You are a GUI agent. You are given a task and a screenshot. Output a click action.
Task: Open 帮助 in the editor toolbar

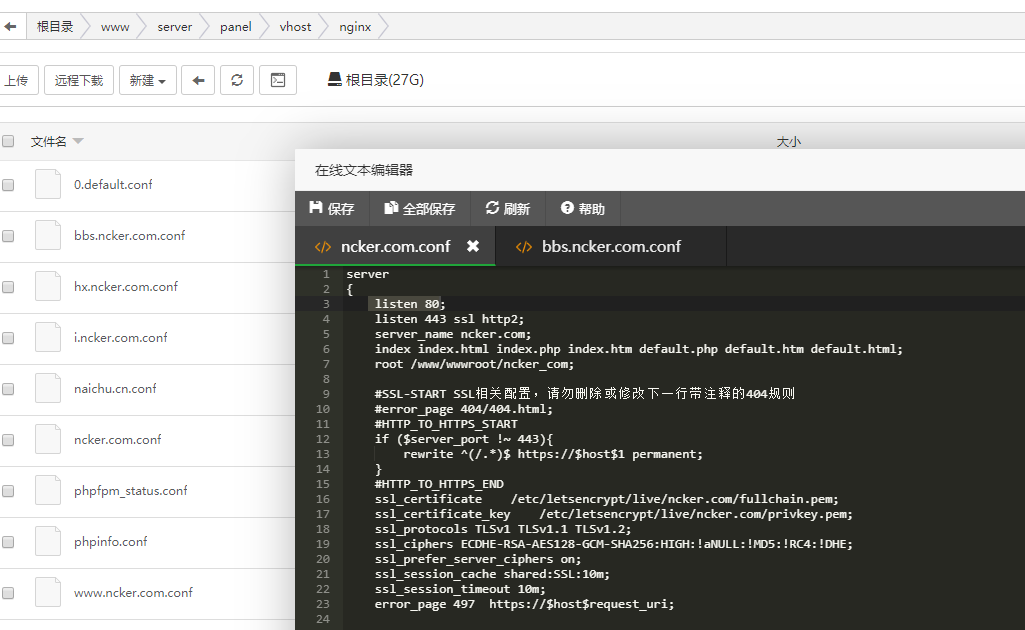point(582,208)
